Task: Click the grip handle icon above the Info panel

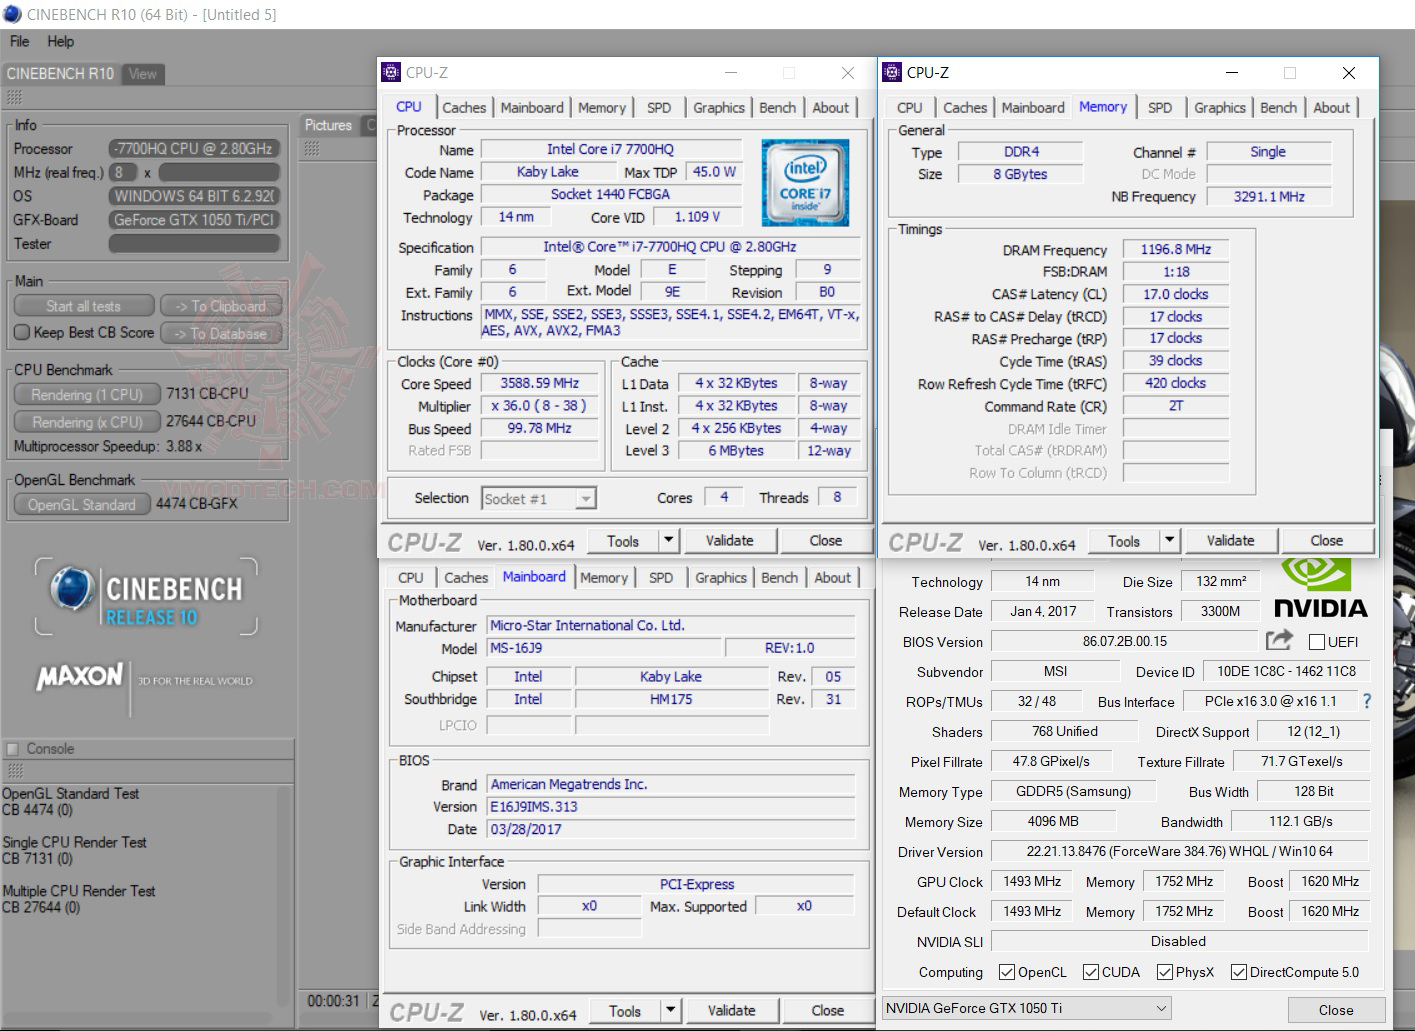Action: [14, 97]
